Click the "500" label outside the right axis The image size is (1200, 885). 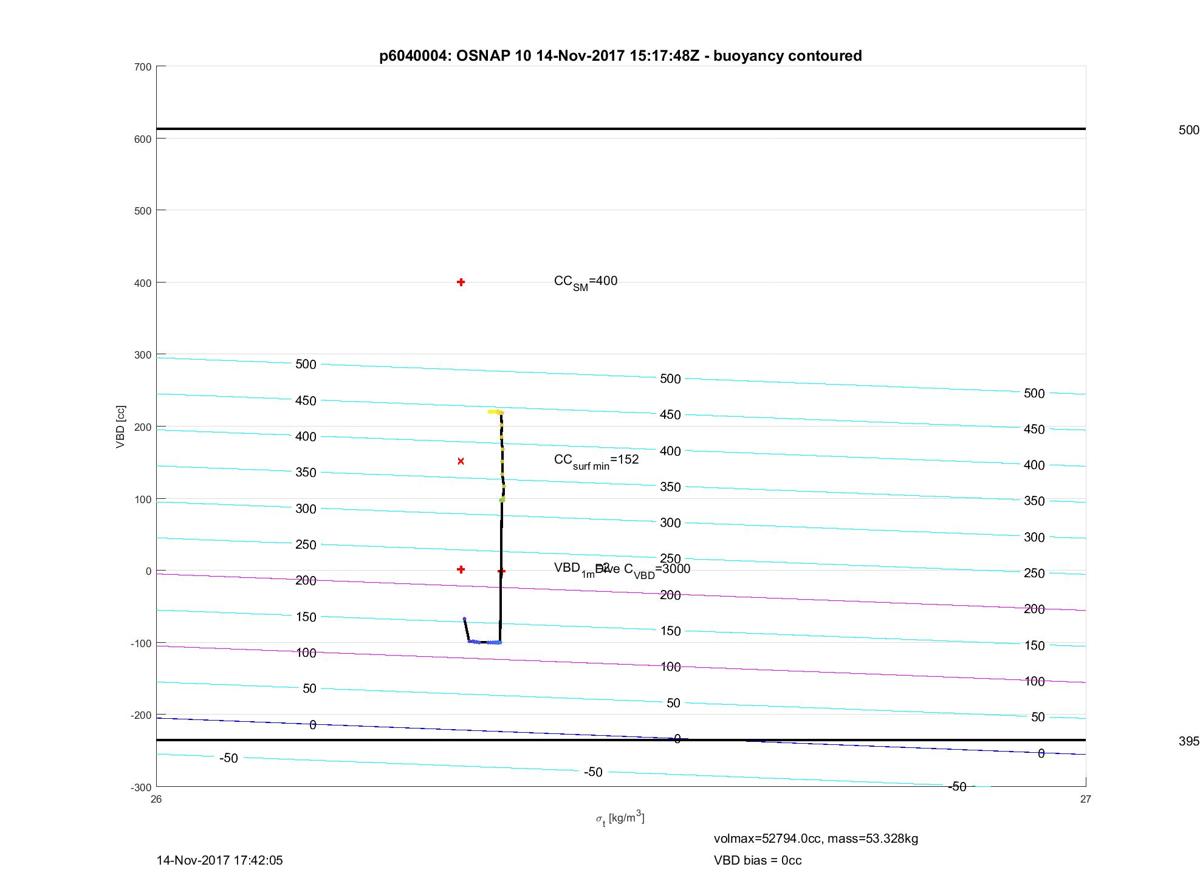[1188, 130]
